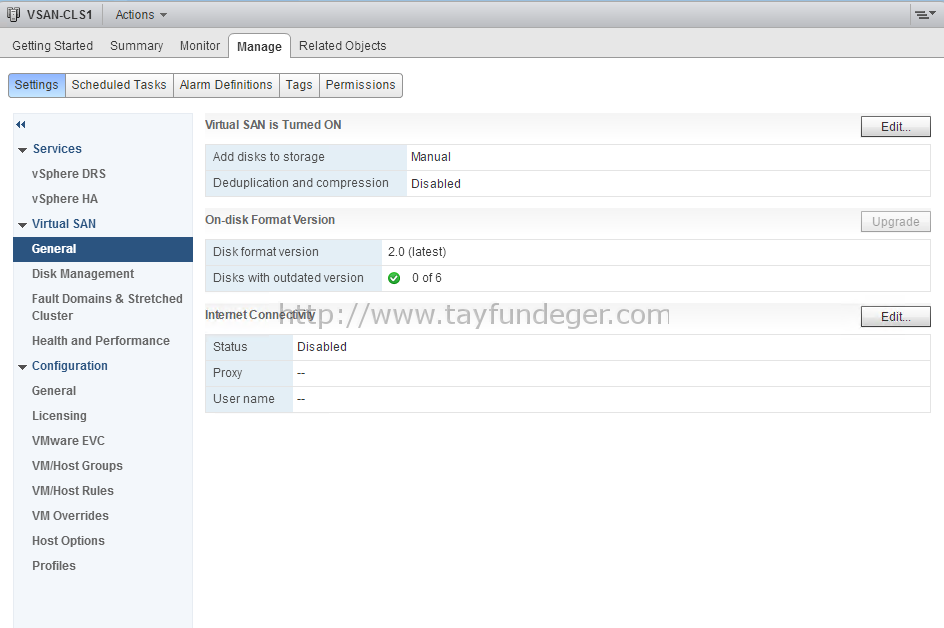Click On-disk Format Version heading
This screenshot has height=628, width=944.
(270, 220)
